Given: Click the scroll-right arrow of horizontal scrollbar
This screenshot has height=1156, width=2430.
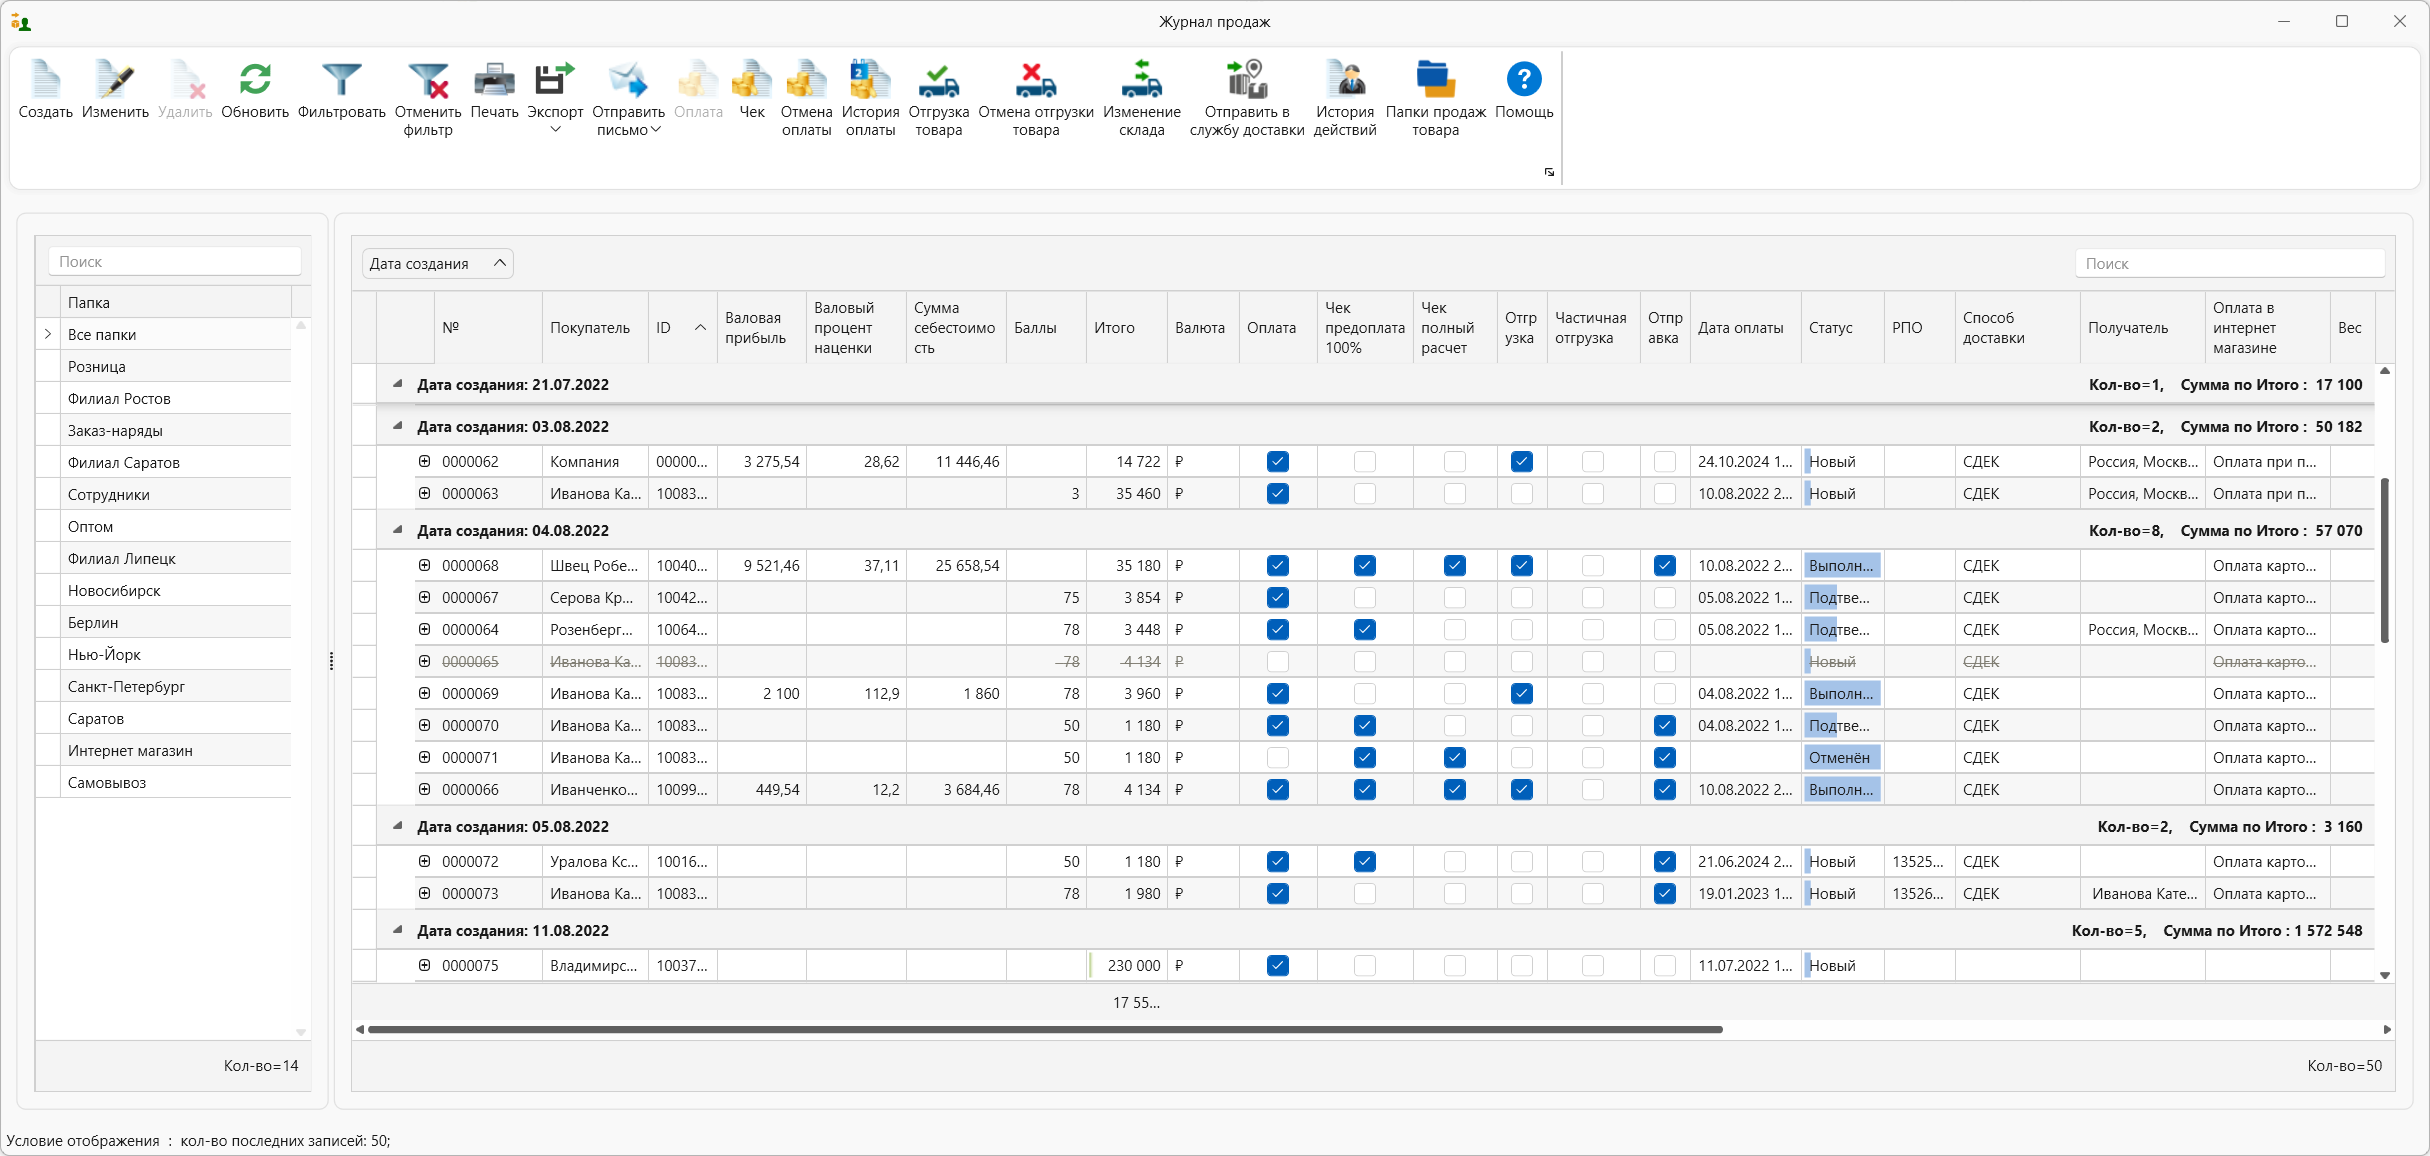Looking at the screenshot, I should pos(2387,1029).
